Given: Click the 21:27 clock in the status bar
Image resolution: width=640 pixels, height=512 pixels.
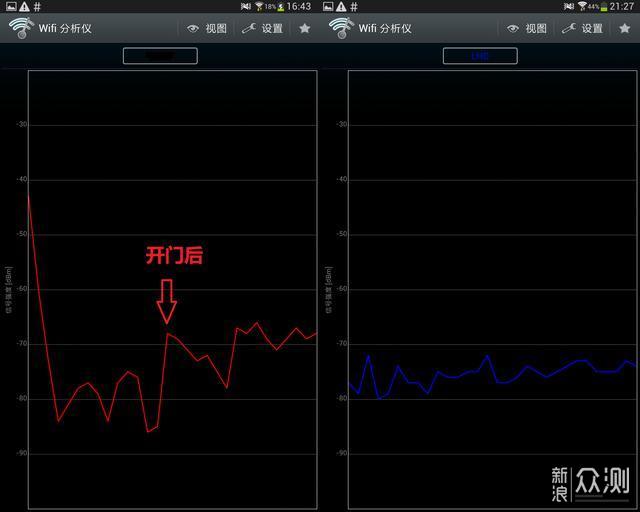Looking at the screenshot, I should pyautogui.click(x=623, y=6).
